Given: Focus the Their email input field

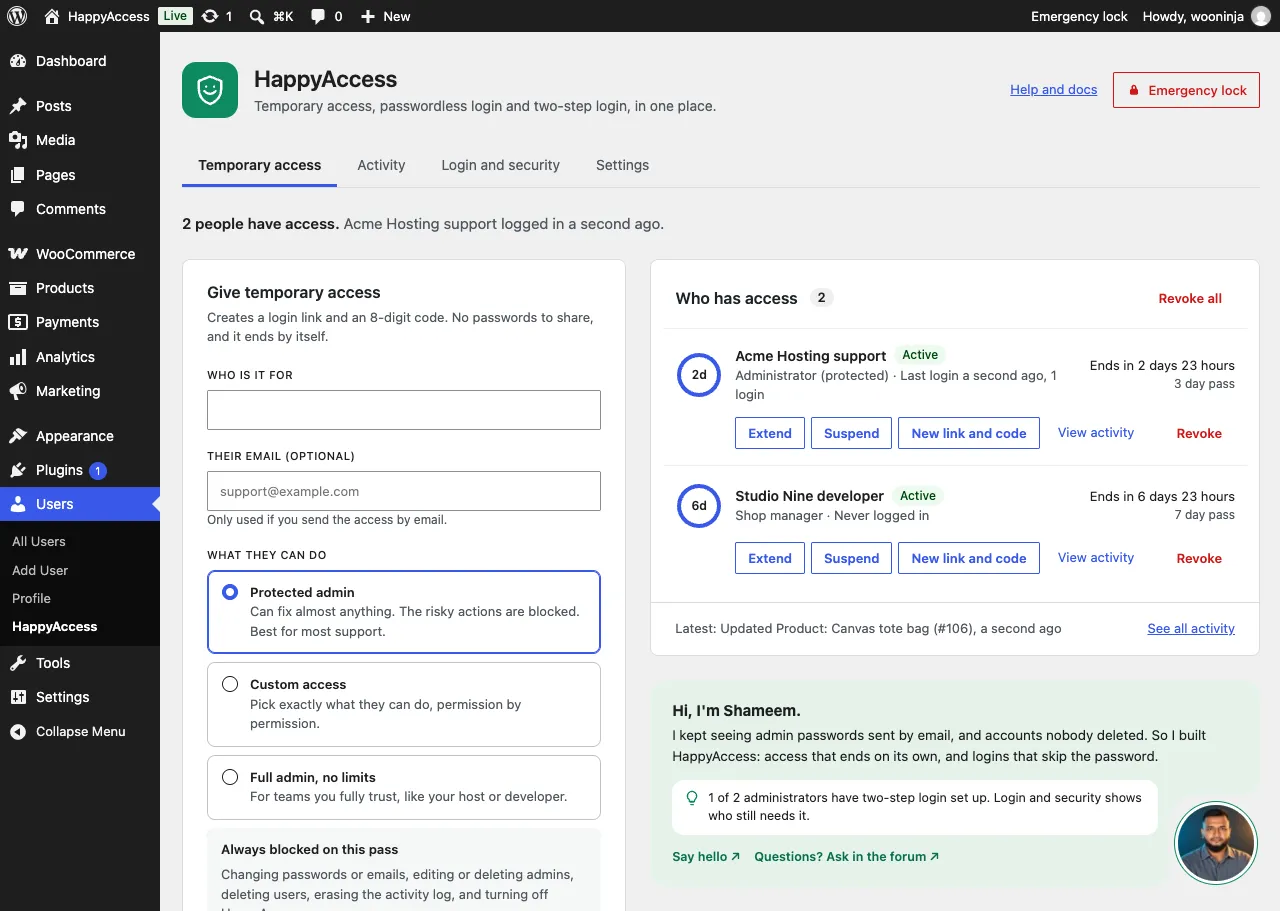Looking at the screenshot, I should [404, 491].
